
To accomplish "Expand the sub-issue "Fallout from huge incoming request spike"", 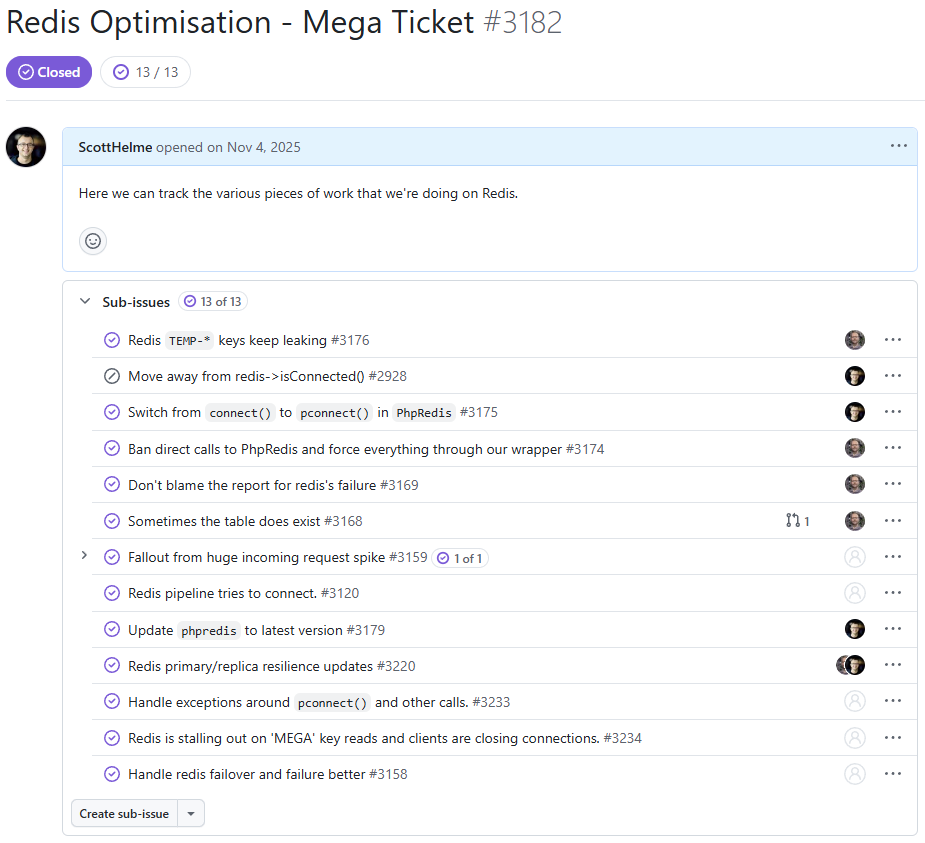I will pyautogui.click(x=84, y=556).
